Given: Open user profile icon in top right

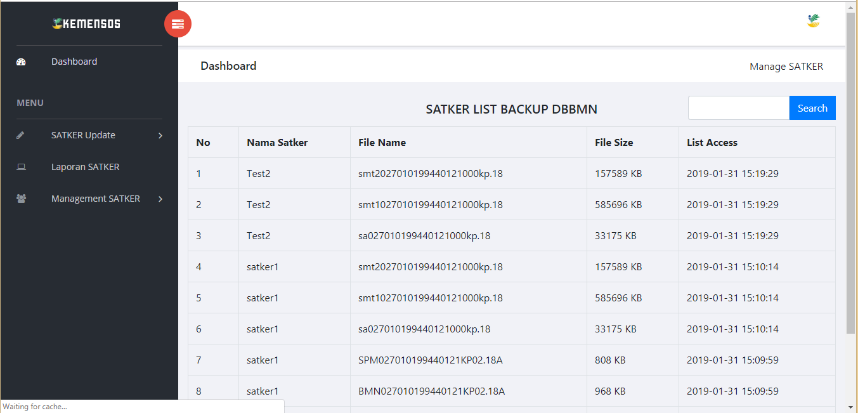Looking at the screenshot, I should click(813, 21).
